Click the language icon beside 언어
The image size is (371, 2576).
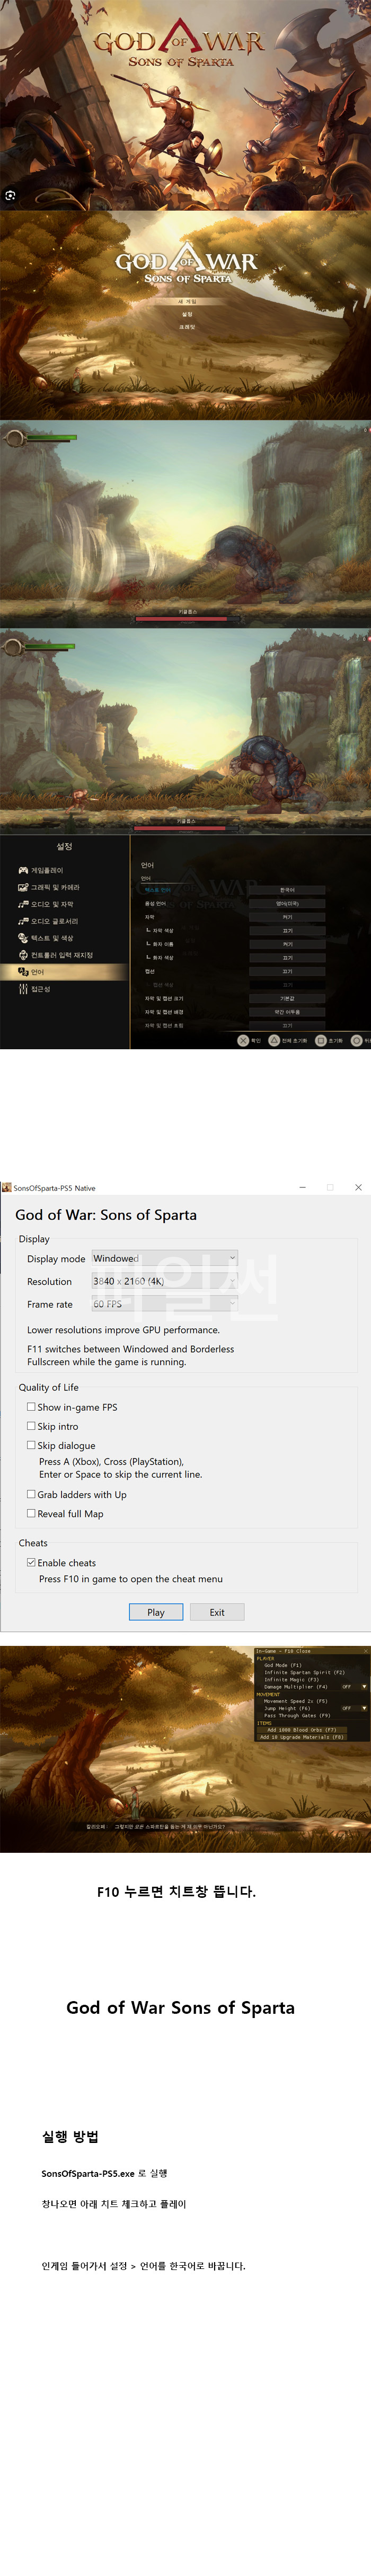click(x=23, y=972)
